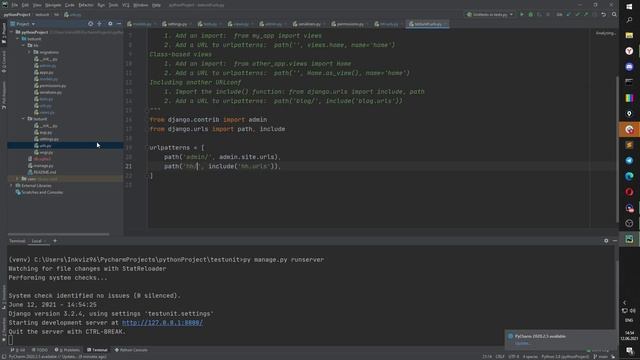Open the Edit menu
Screen dimensions: 640x360
25,5
